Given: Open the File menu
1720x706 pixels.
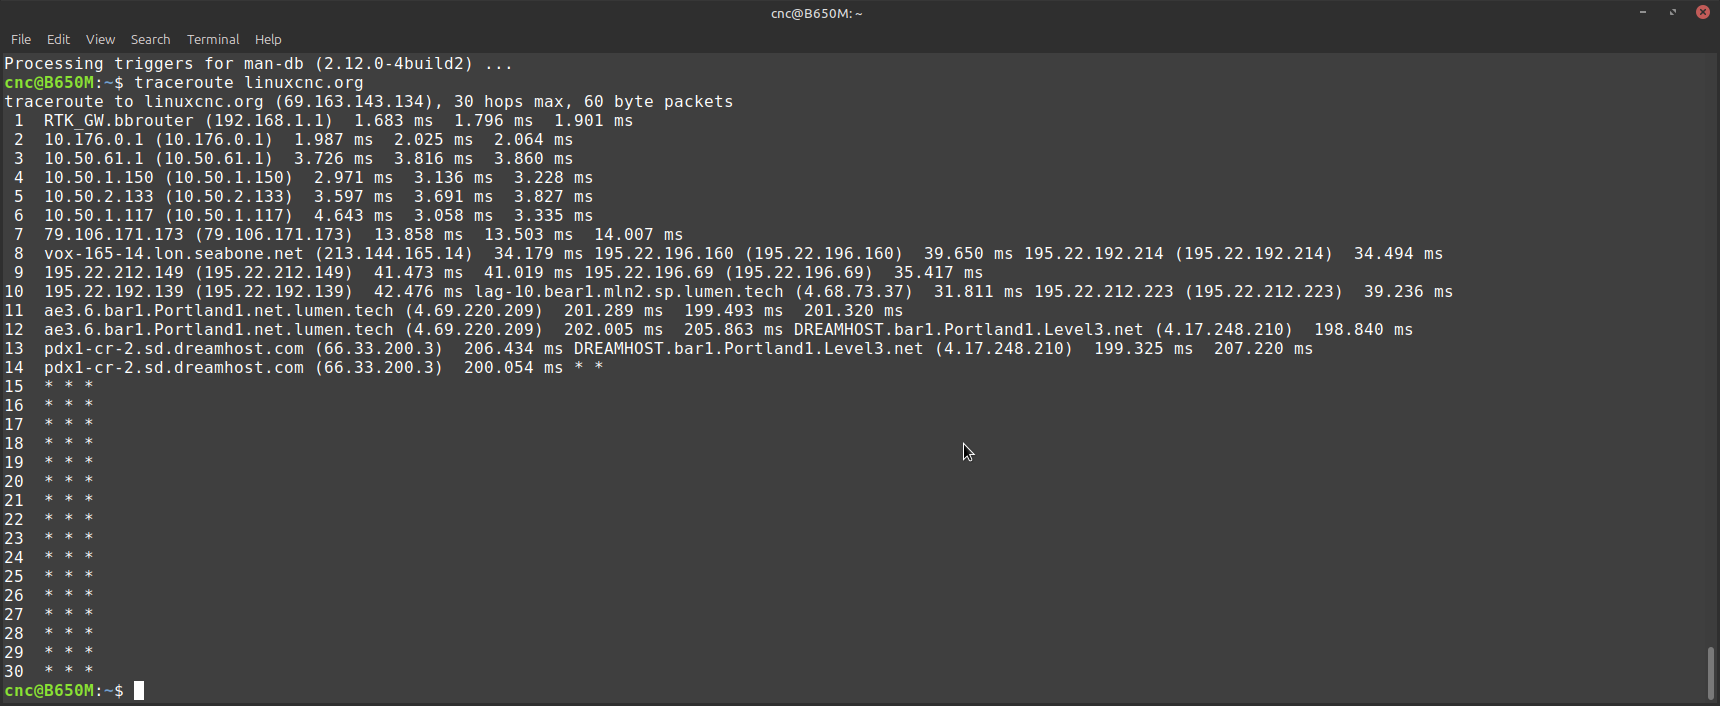Looking at the screenshot, I should click(21, 40).
